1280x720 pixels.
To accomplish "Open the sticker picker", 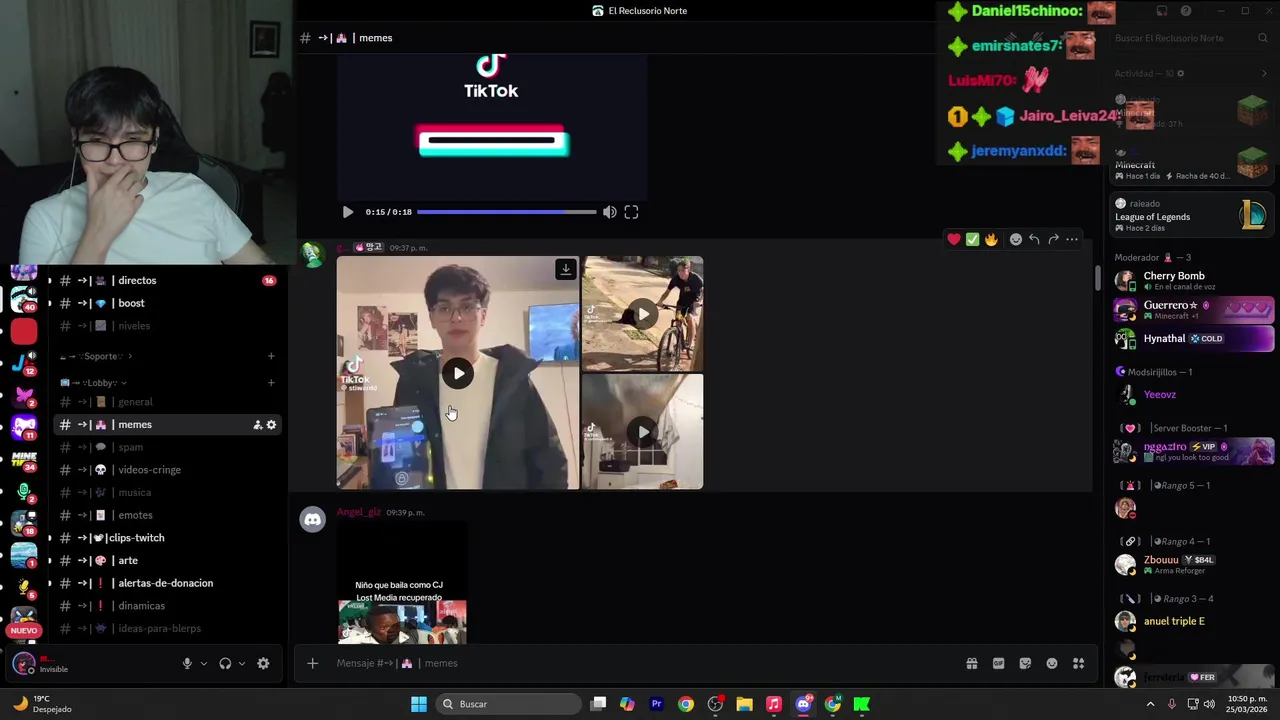I will point(1025,663).
